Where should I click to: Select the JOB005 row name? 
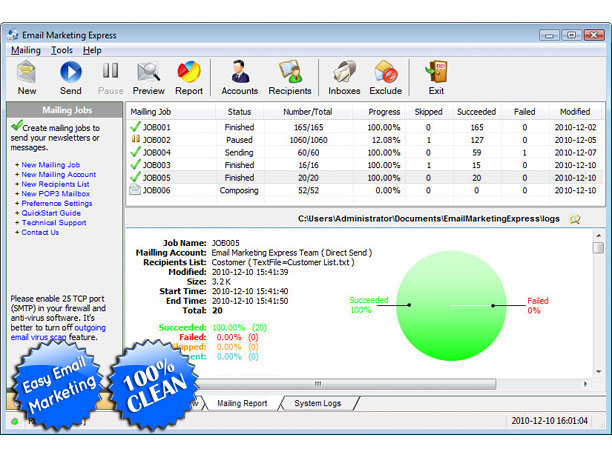coord(157,178)
